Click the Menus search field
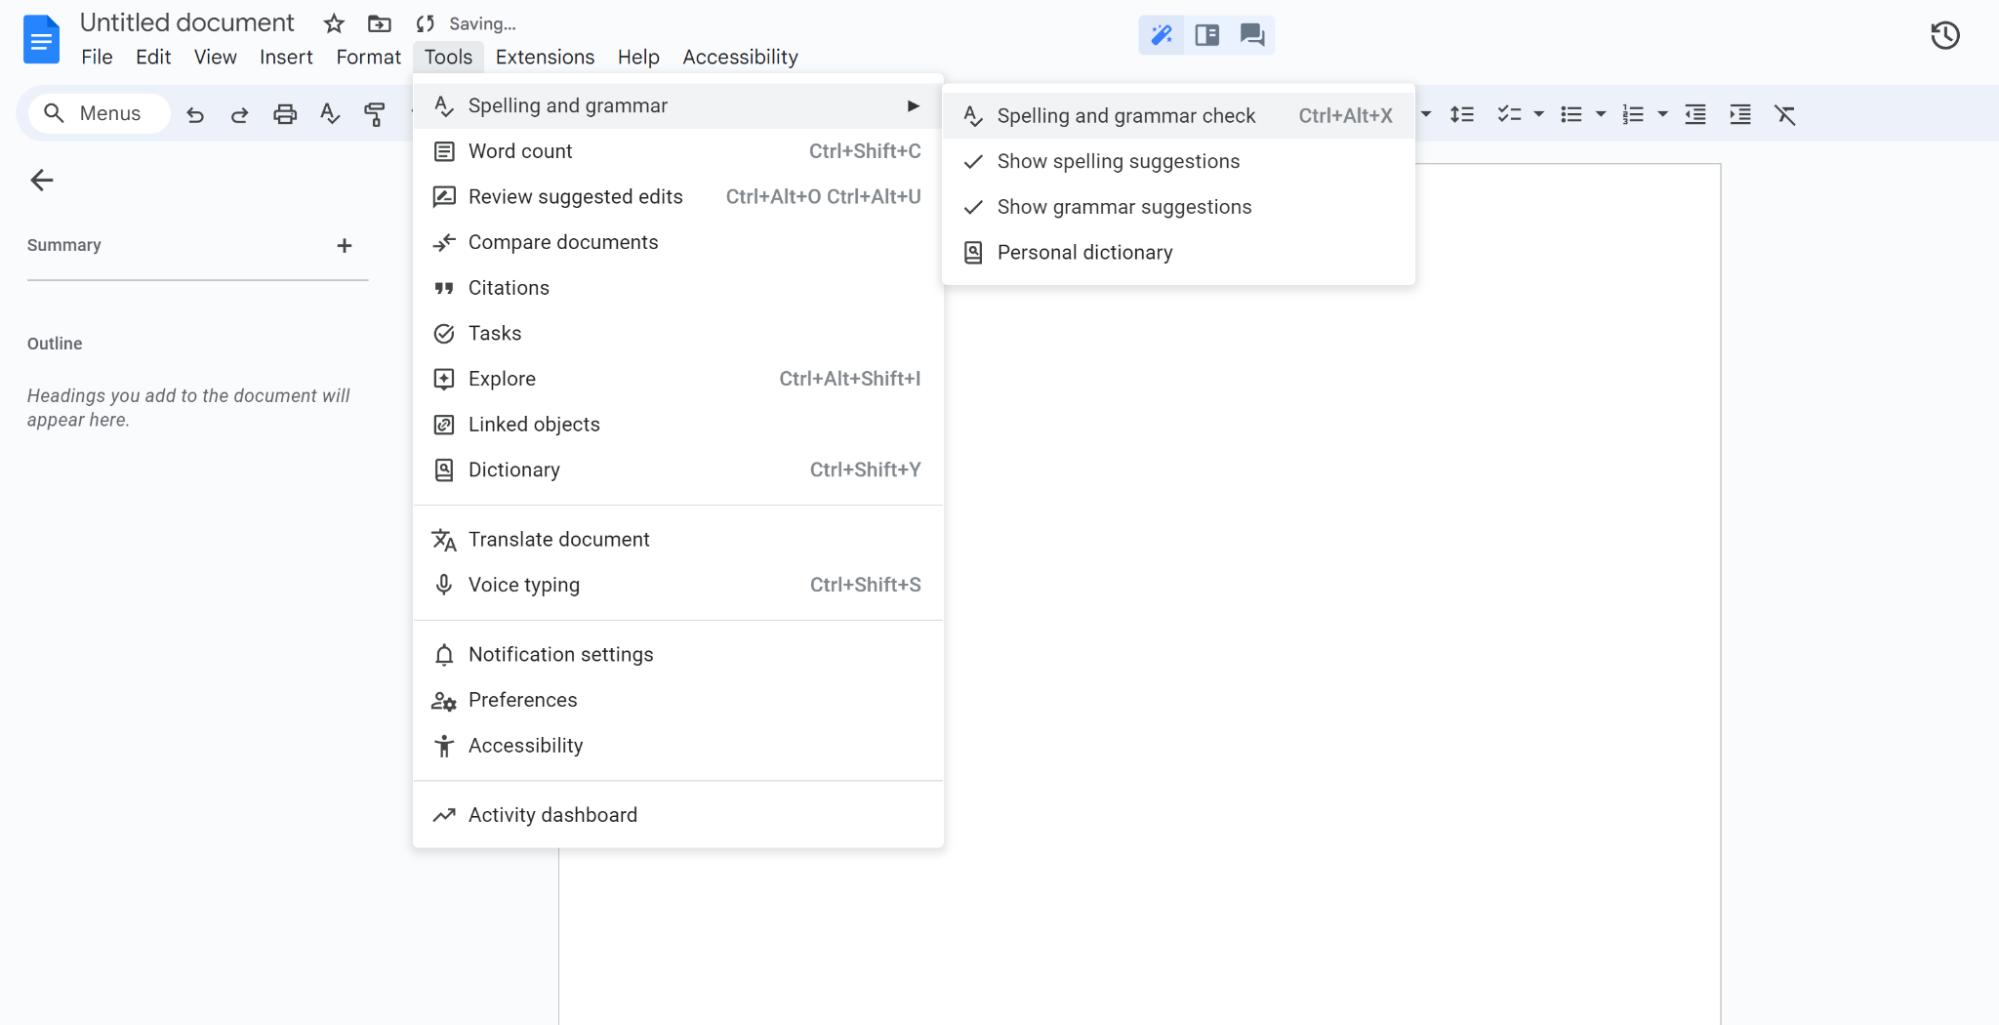This screenshot has width=1999, height=1025. click(x=98, y=113)
